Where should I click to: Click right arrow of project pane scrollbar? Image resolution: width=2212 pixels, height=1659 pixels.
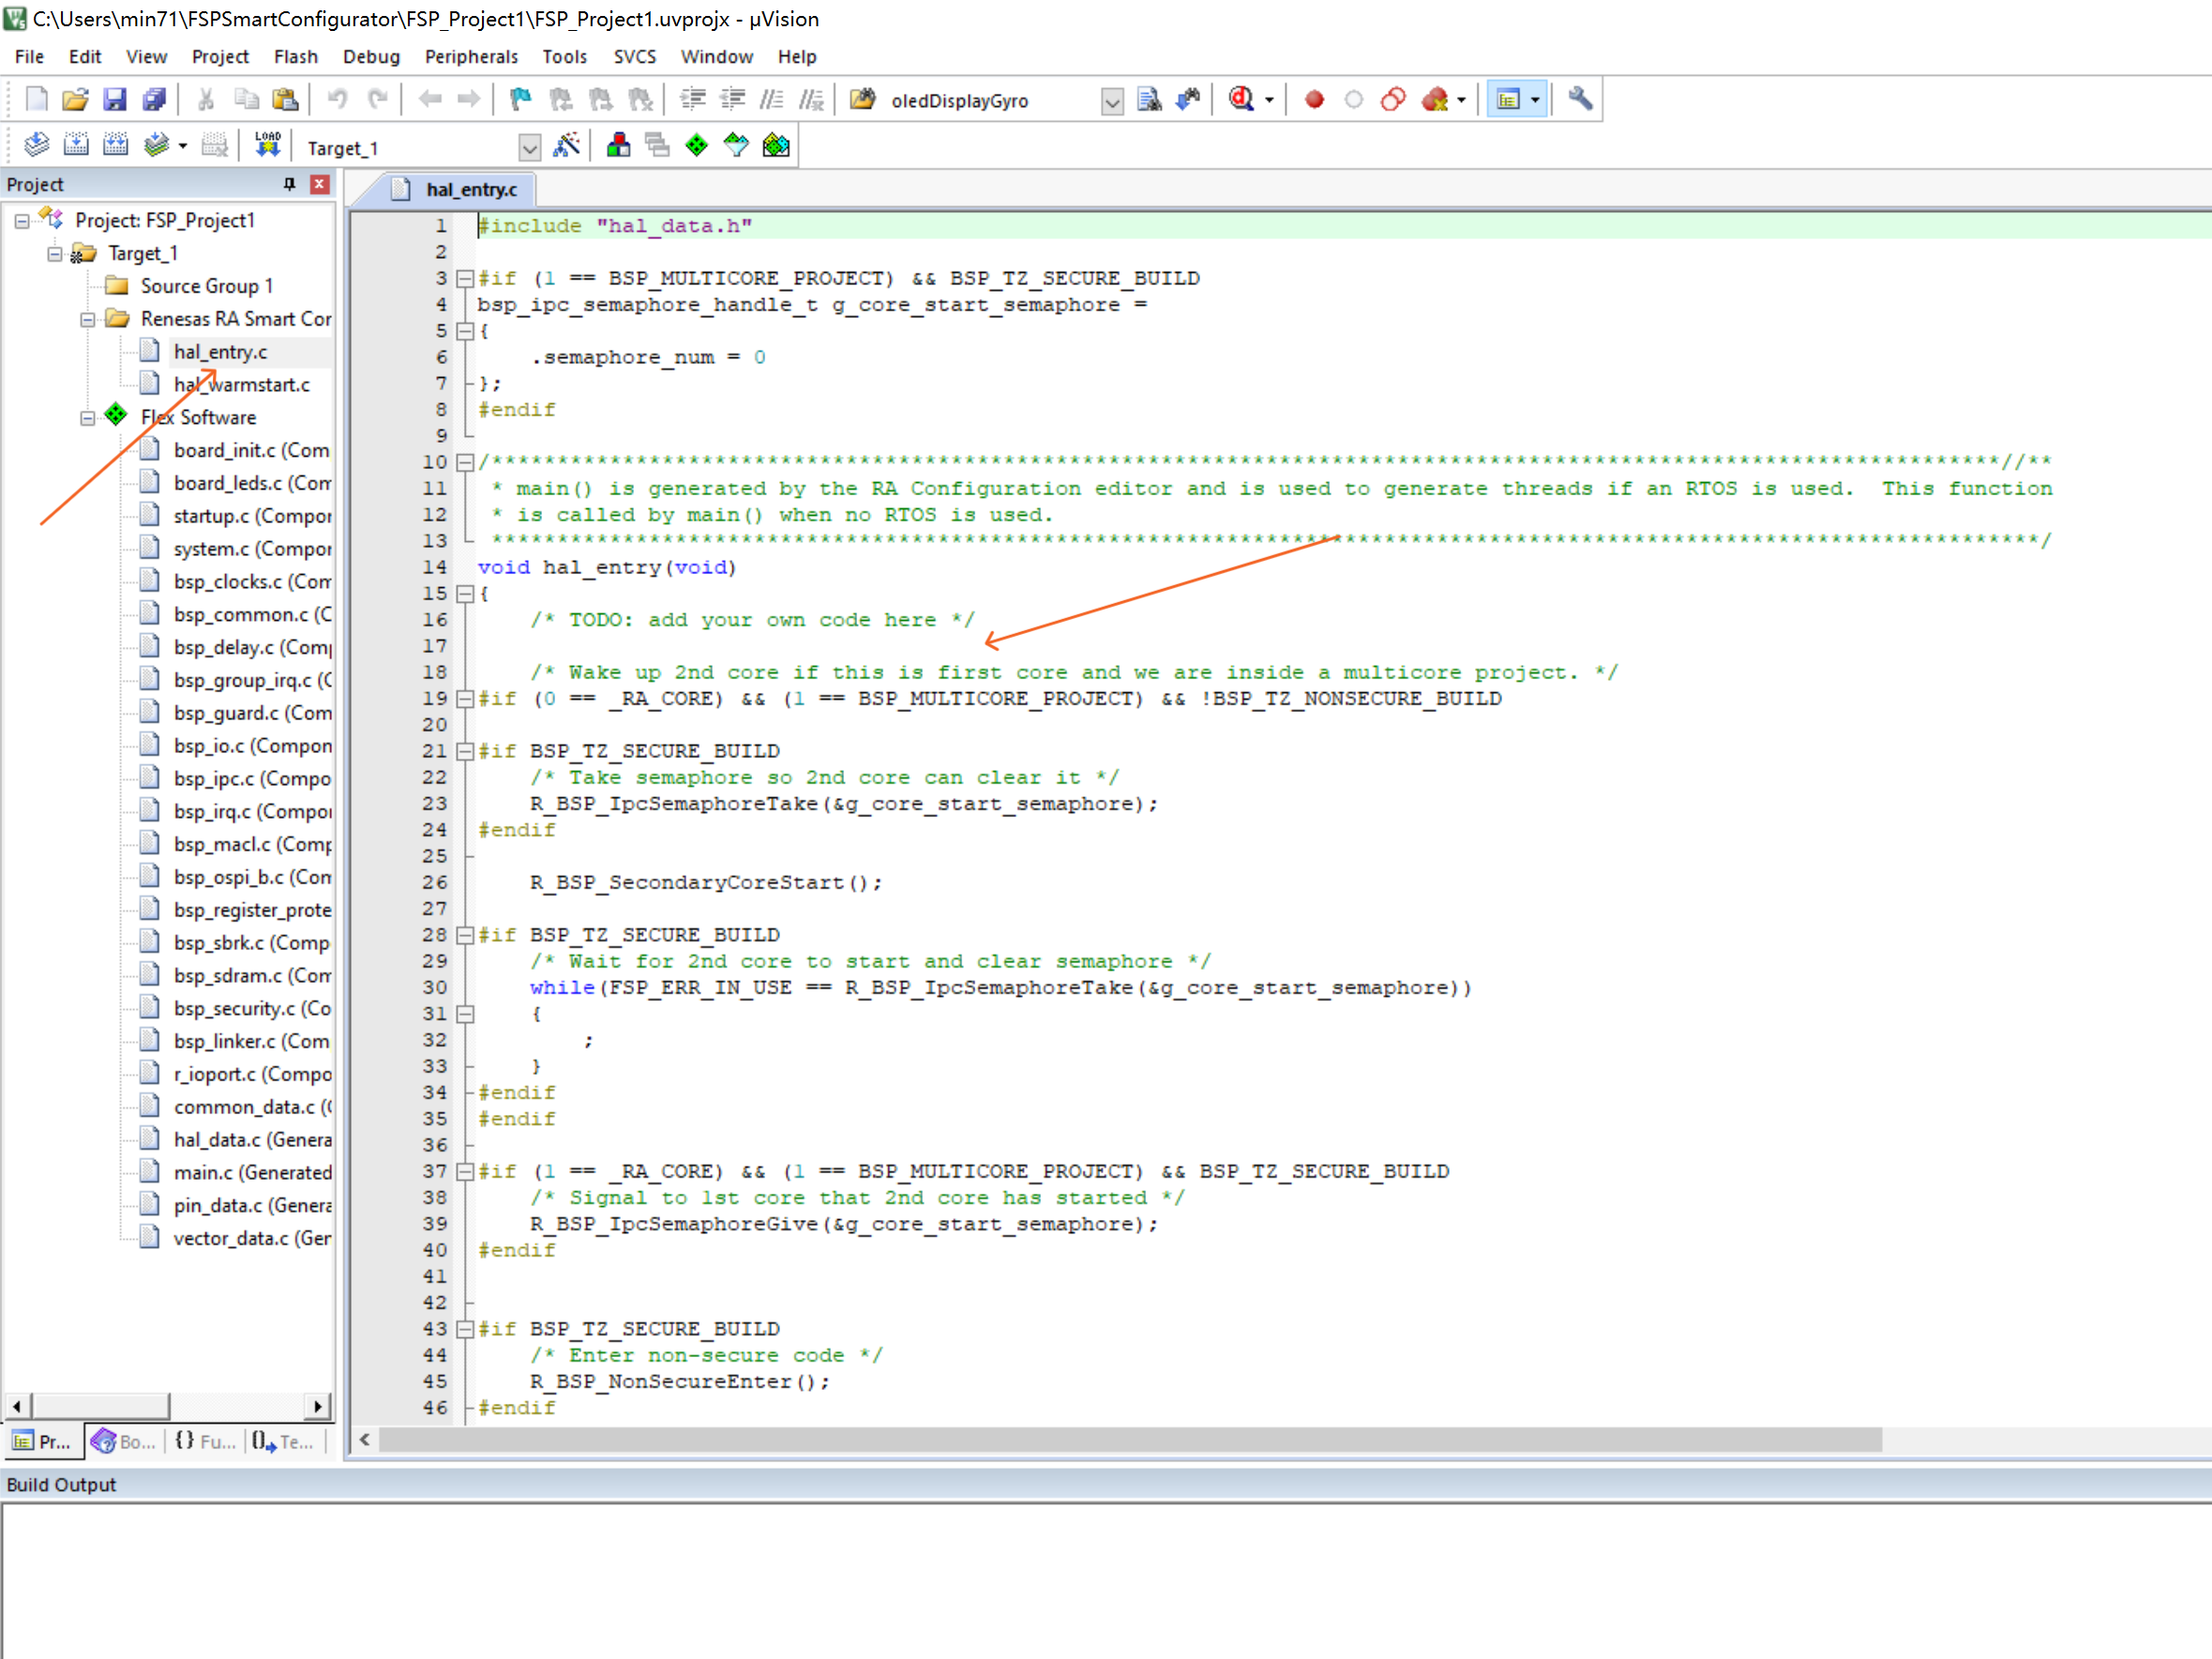click(318, 1406)
